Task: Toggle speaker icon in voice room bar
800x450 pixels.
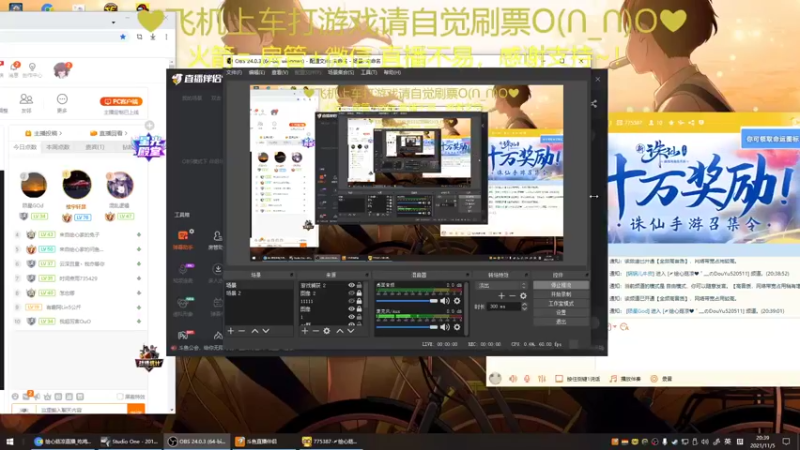Action: (513, 379)
